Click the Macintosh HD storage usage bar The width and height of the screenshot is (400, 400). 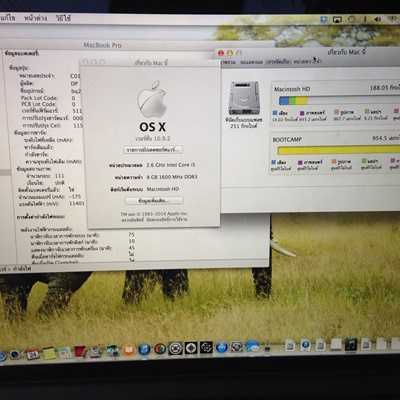339,100
